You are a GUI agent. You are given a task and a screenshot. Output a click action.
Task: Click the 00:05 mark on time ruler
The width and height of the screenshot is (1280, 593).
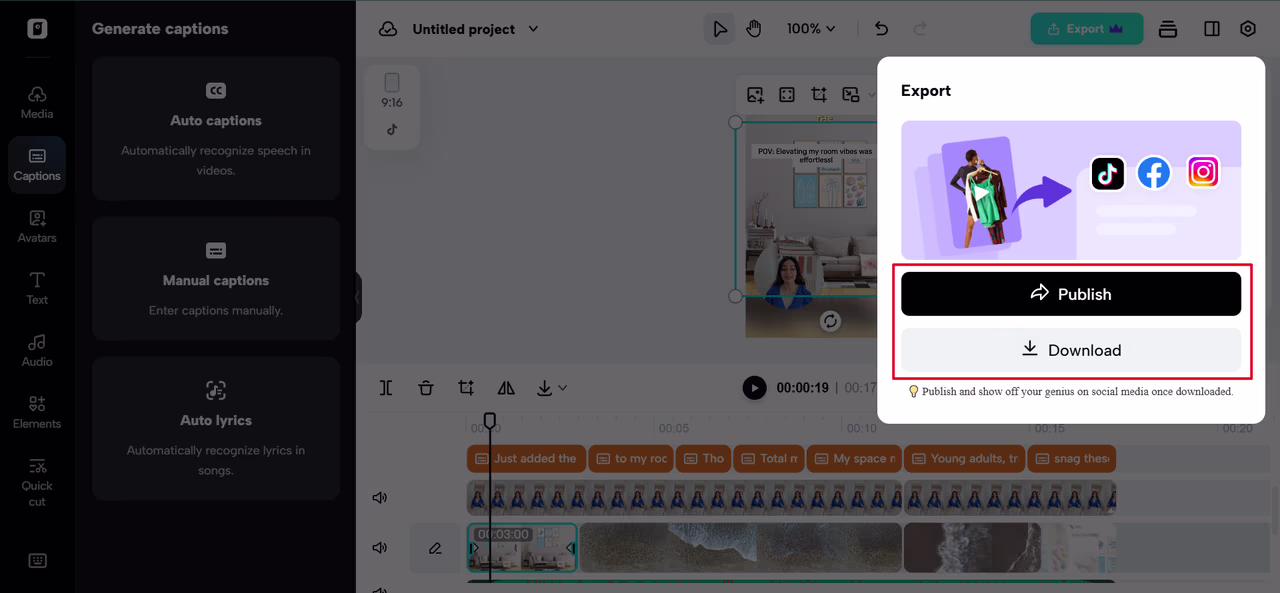point(674,428)
